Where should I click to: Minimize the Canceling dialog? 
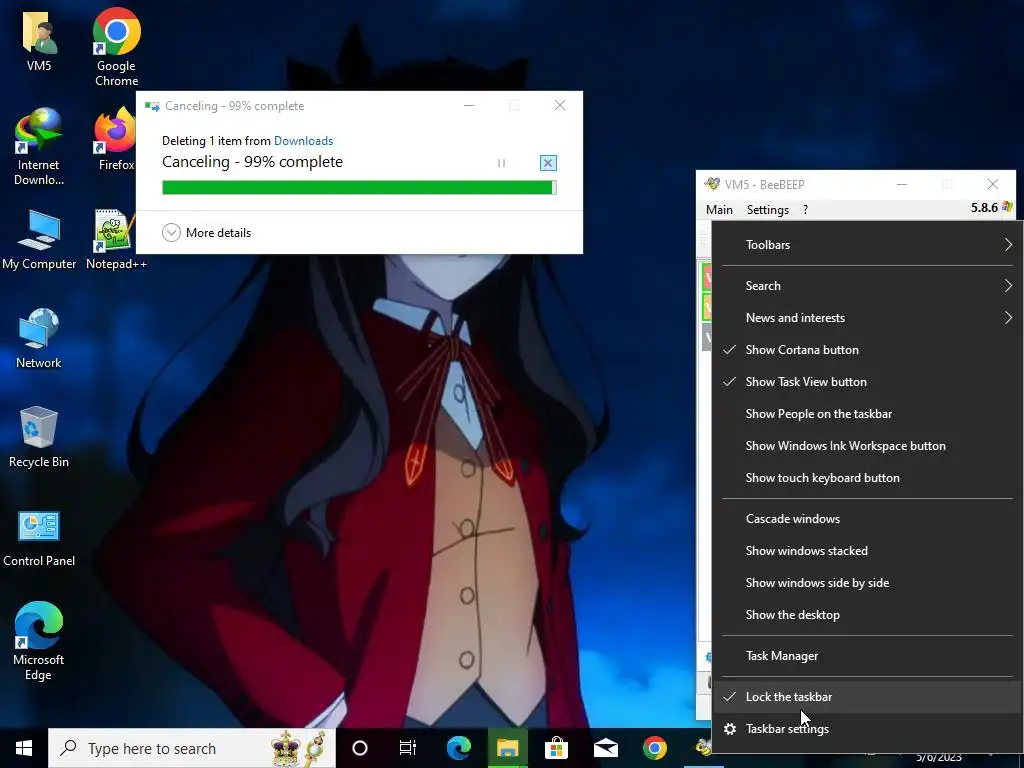469,106
